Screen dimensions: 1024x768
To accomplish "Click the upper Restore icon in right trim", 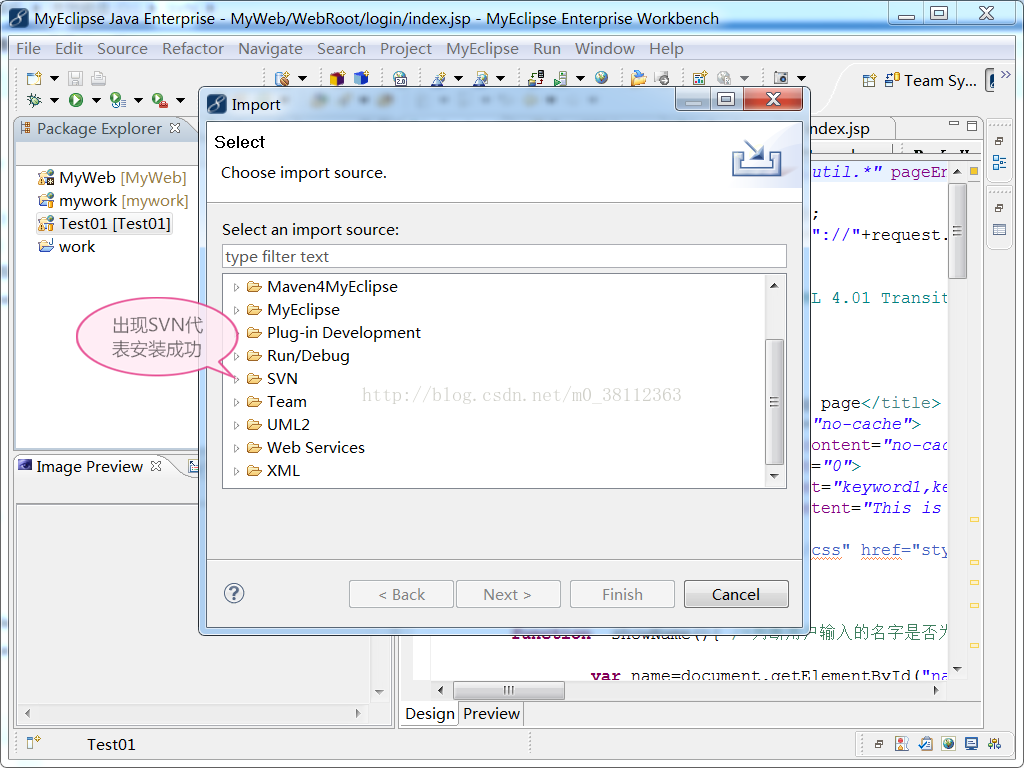I will pos(999,141).
